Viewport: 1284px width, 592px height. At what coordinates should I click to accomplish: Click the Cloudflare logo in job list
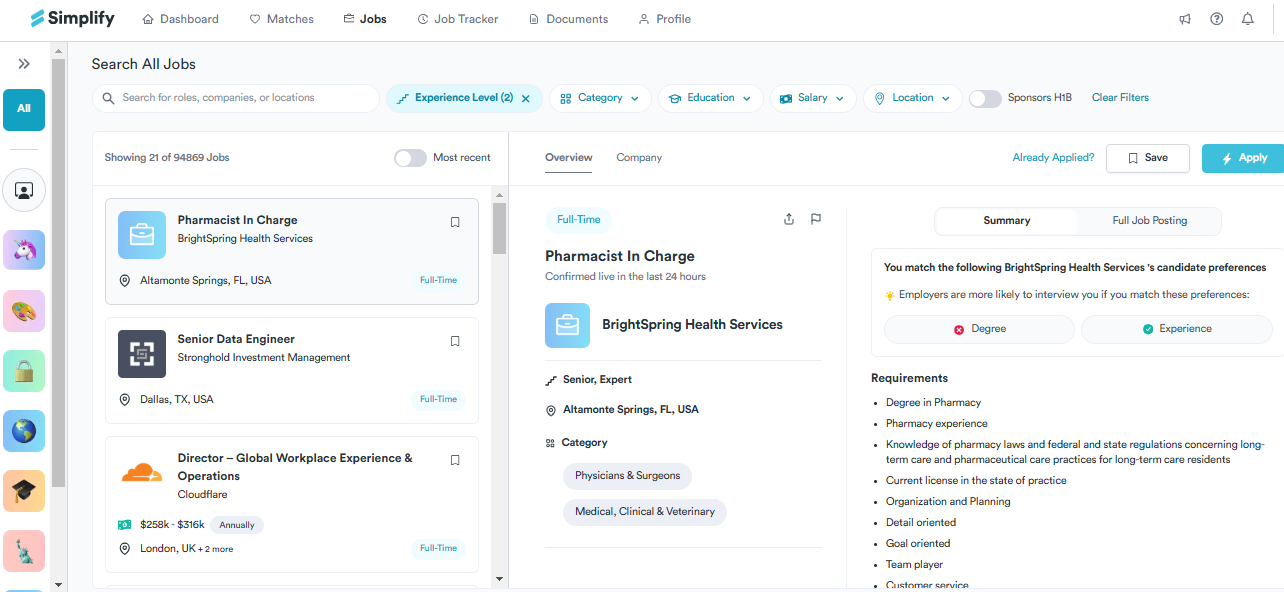tap(142, 472)
